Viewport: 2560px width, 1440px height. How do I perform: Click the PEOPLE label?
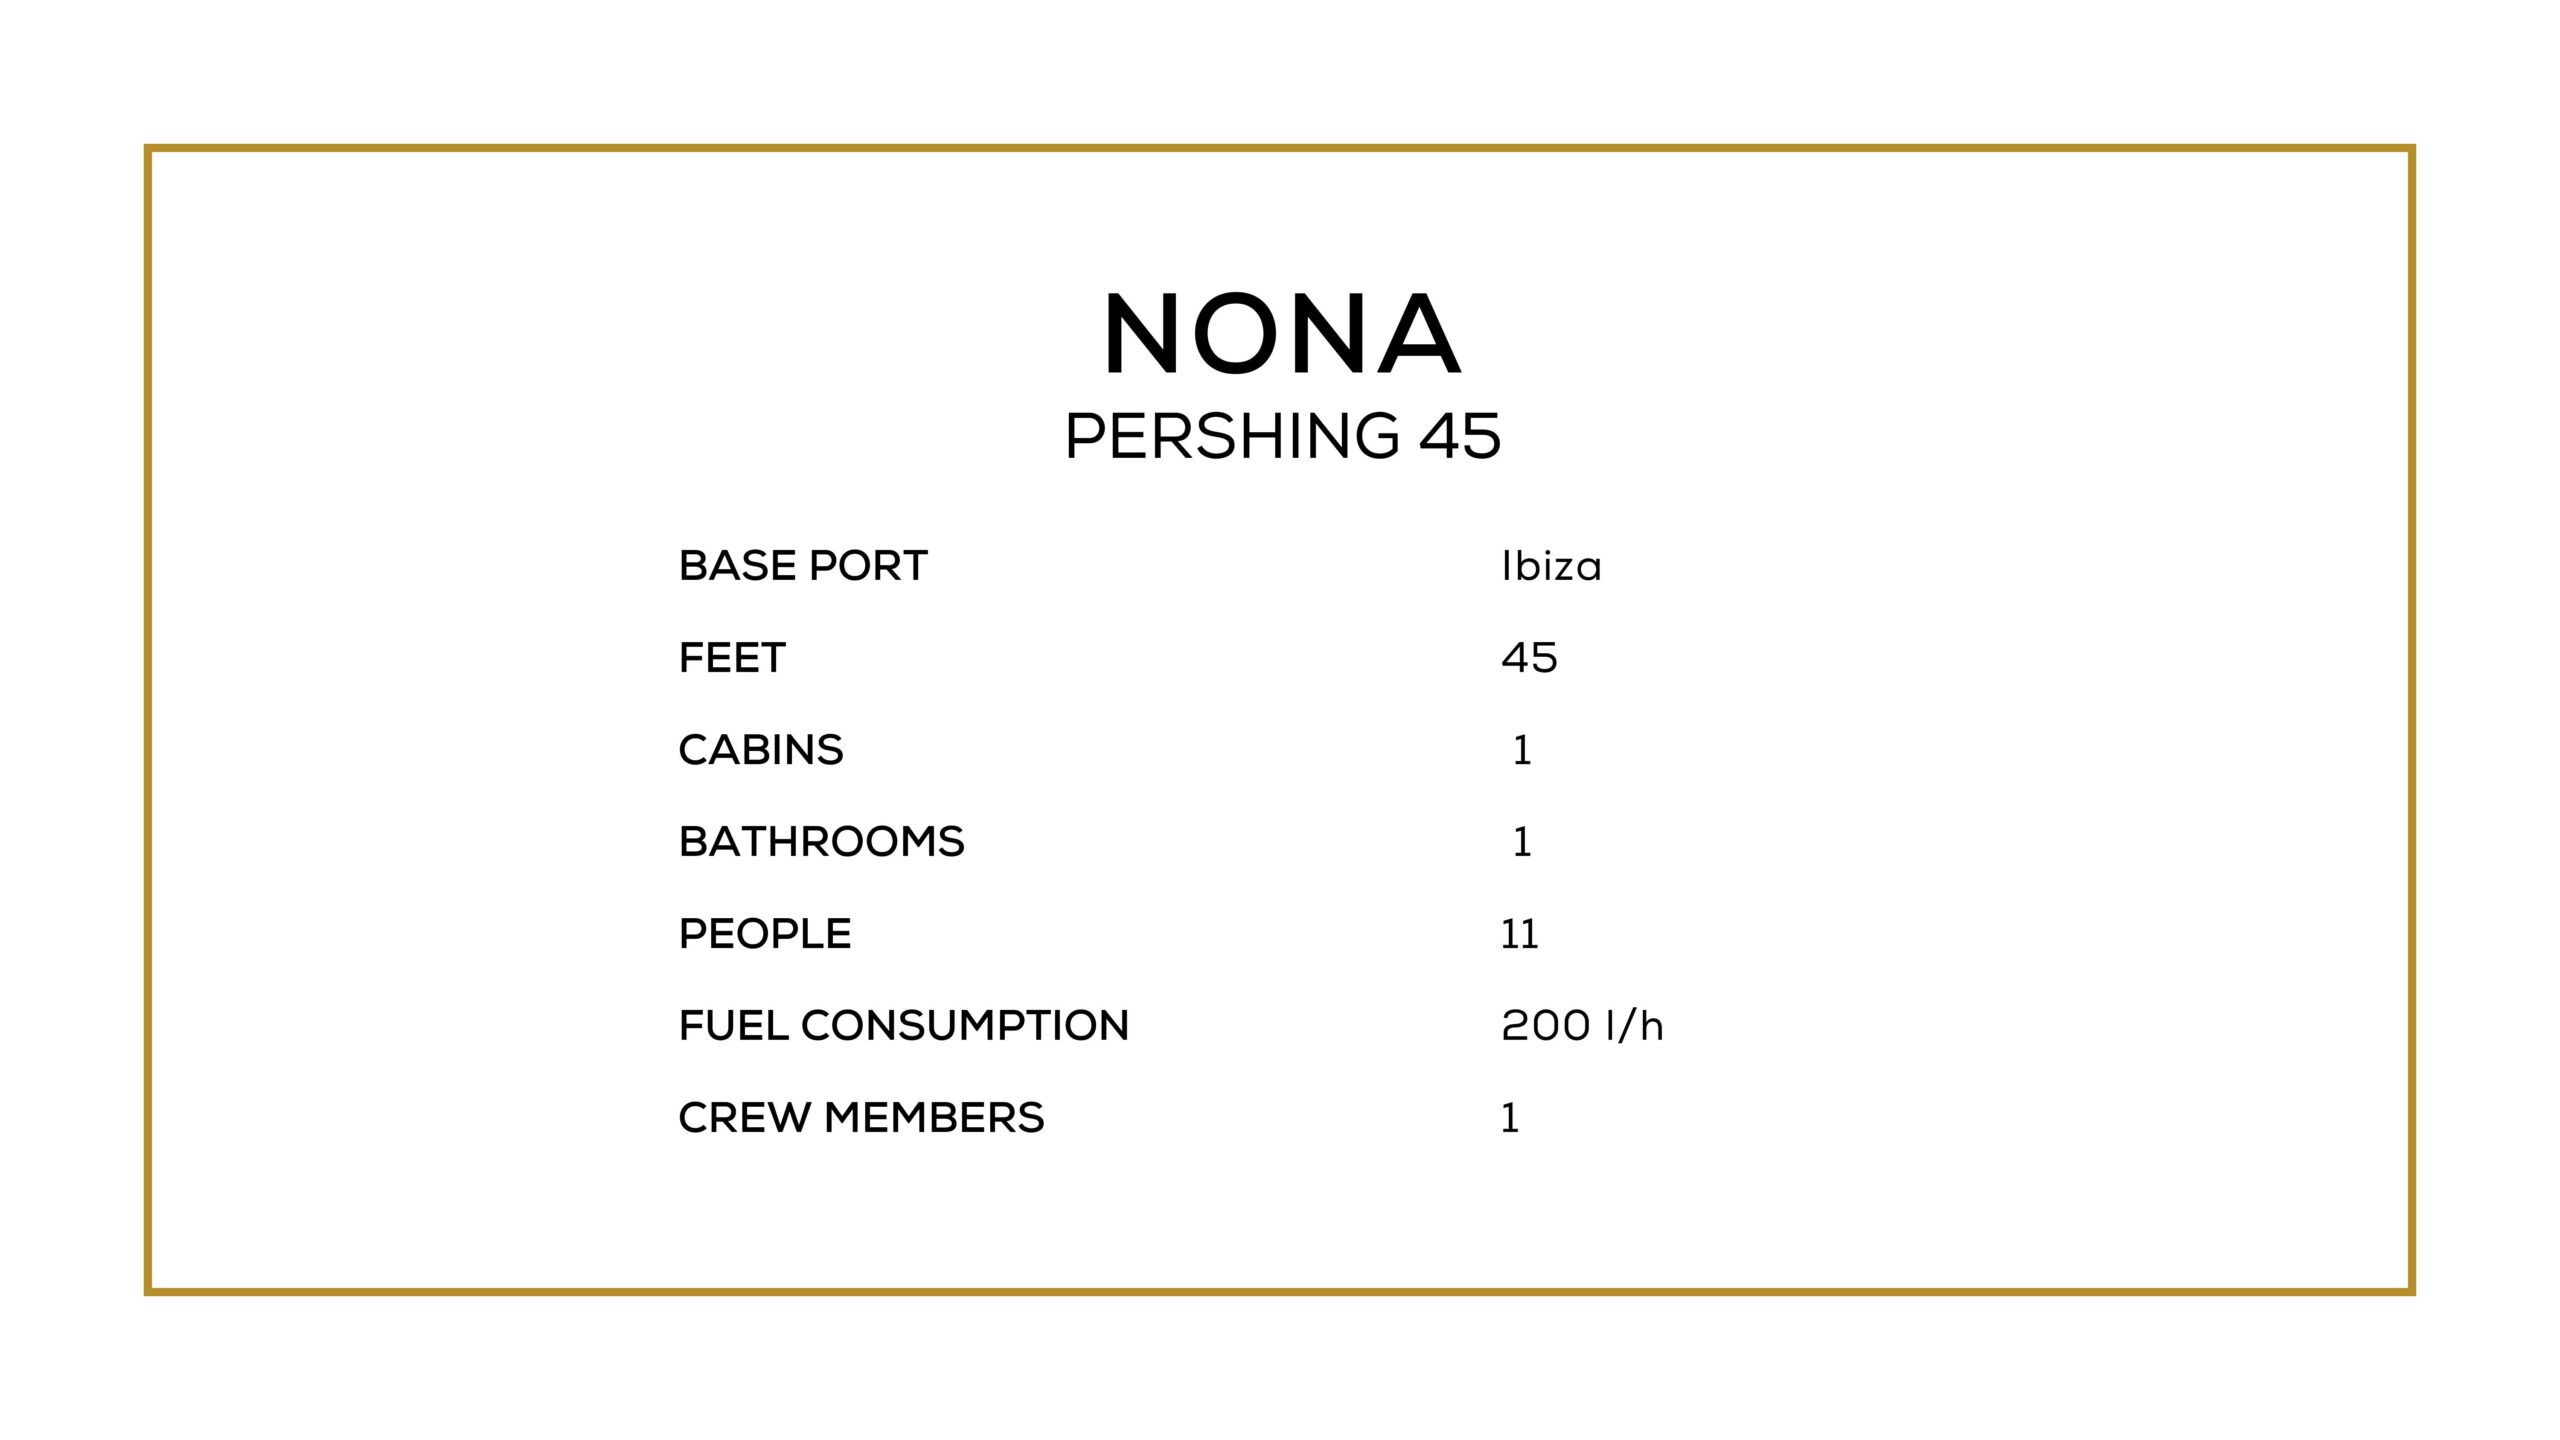765,934
